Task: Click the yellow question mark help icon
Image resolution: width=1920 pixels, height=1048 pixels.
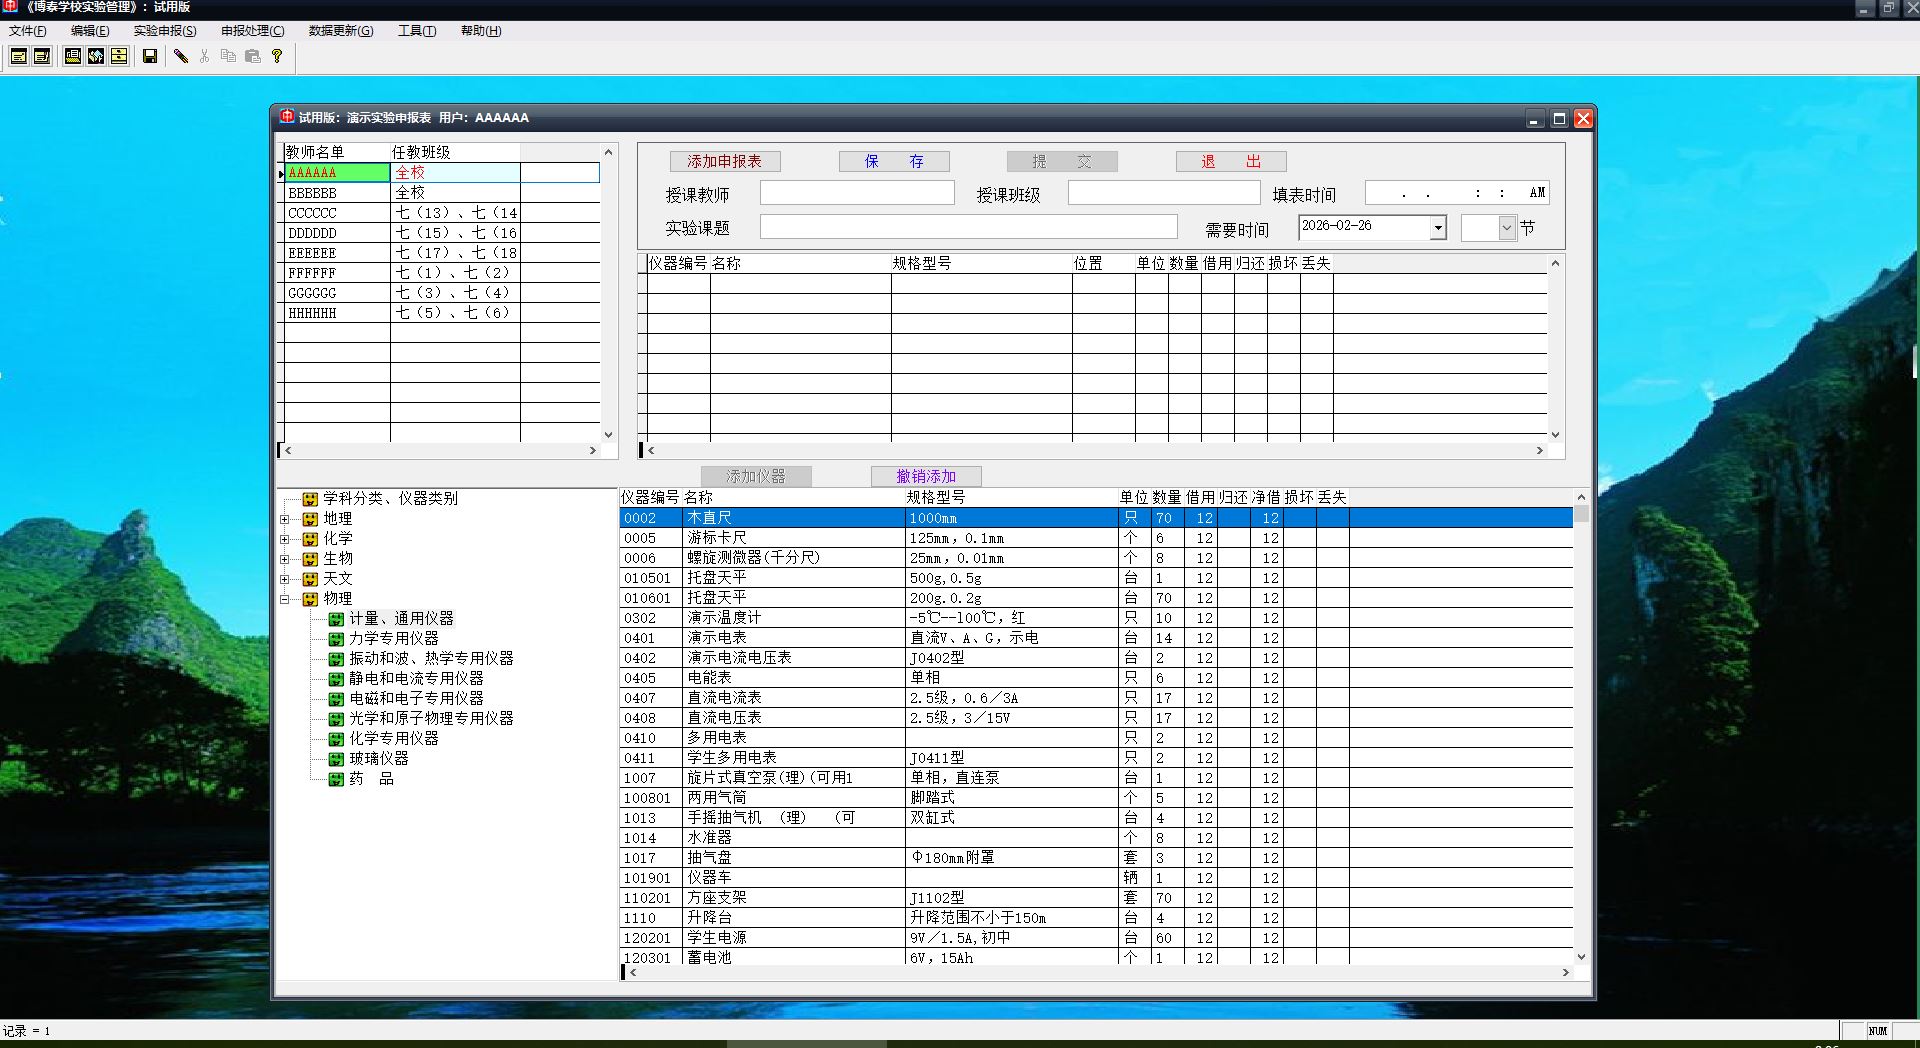Action: tap(277, 56)
